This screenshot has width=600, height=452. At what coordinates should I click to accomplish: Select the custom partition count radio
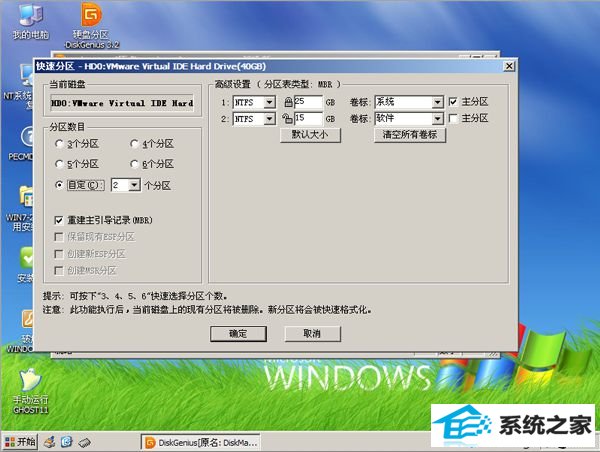click(x=59, y=185)
